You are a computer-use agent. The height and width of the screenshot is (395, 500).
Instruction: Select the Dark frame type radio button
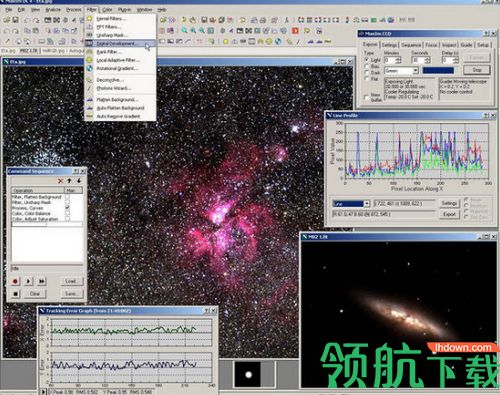367,72
